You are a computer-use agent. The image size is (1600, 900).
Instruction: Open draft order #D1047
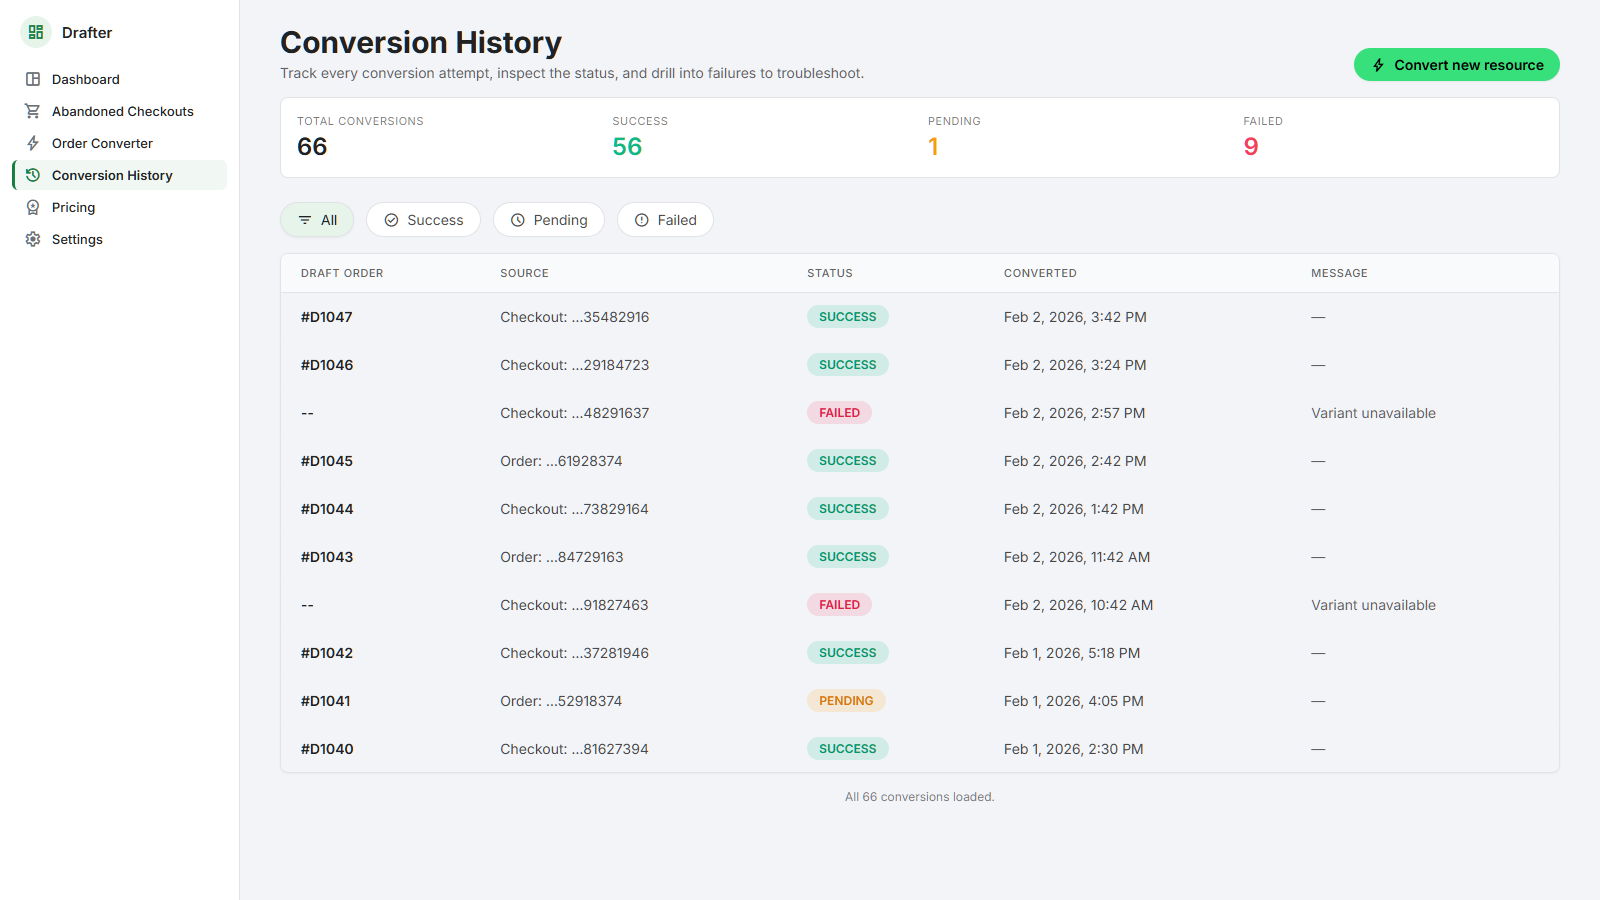(x=326, y=316)
